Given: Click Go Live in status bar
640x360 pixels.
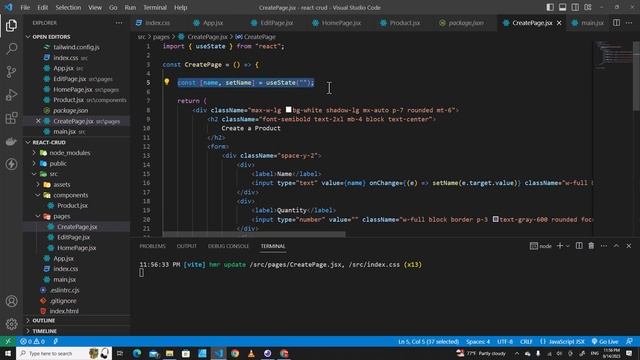Looking at the screenshot, I should tap(605, 341).
